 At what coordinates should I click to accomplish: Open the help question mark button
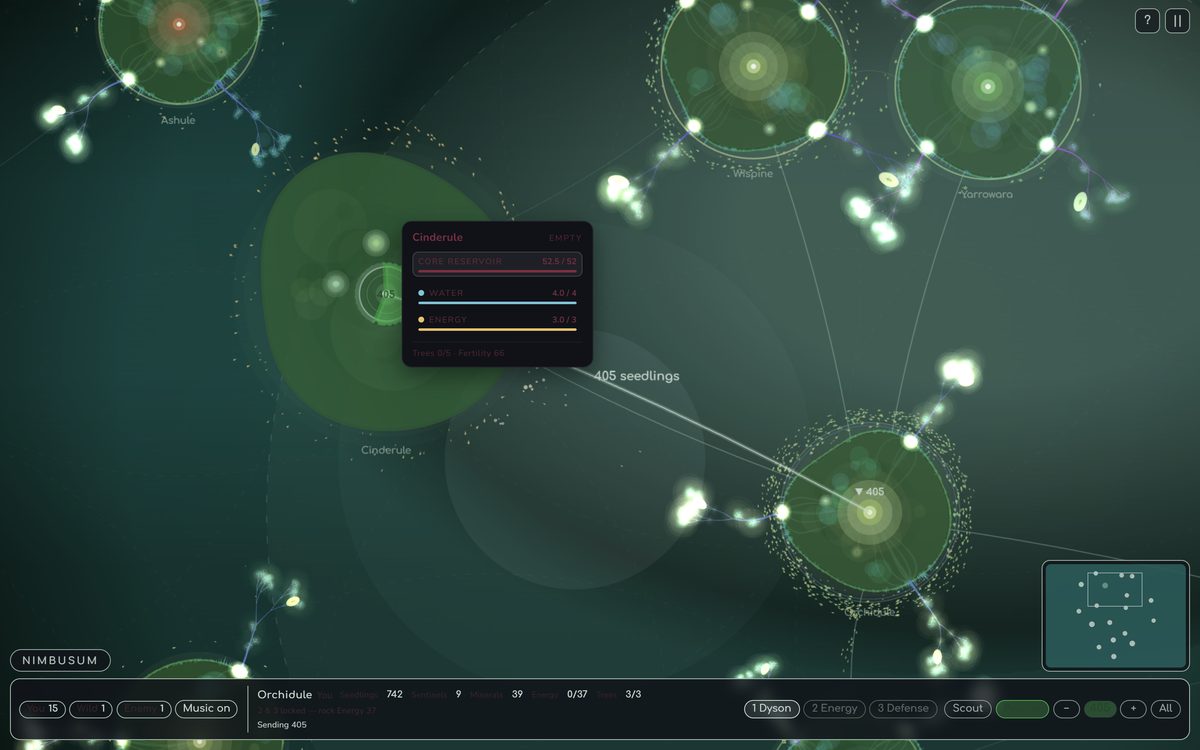(x=1148, y=21)
